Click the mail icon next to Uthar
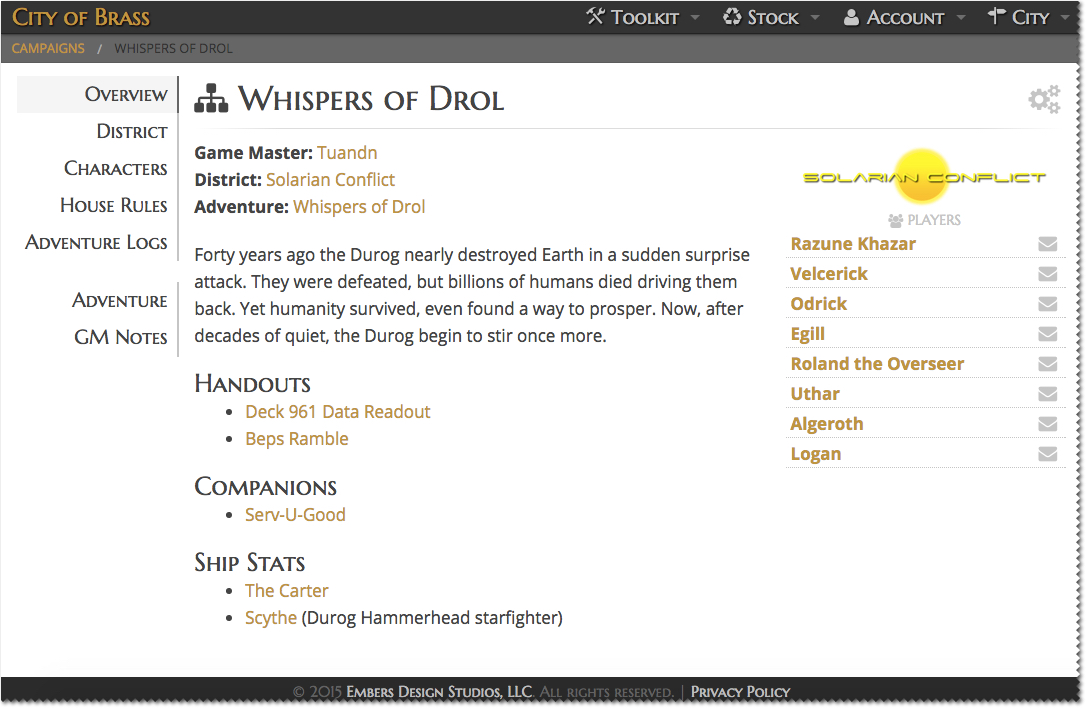Image resolution: width=1086 pixels, height=708 pixels. (1047, 394)
